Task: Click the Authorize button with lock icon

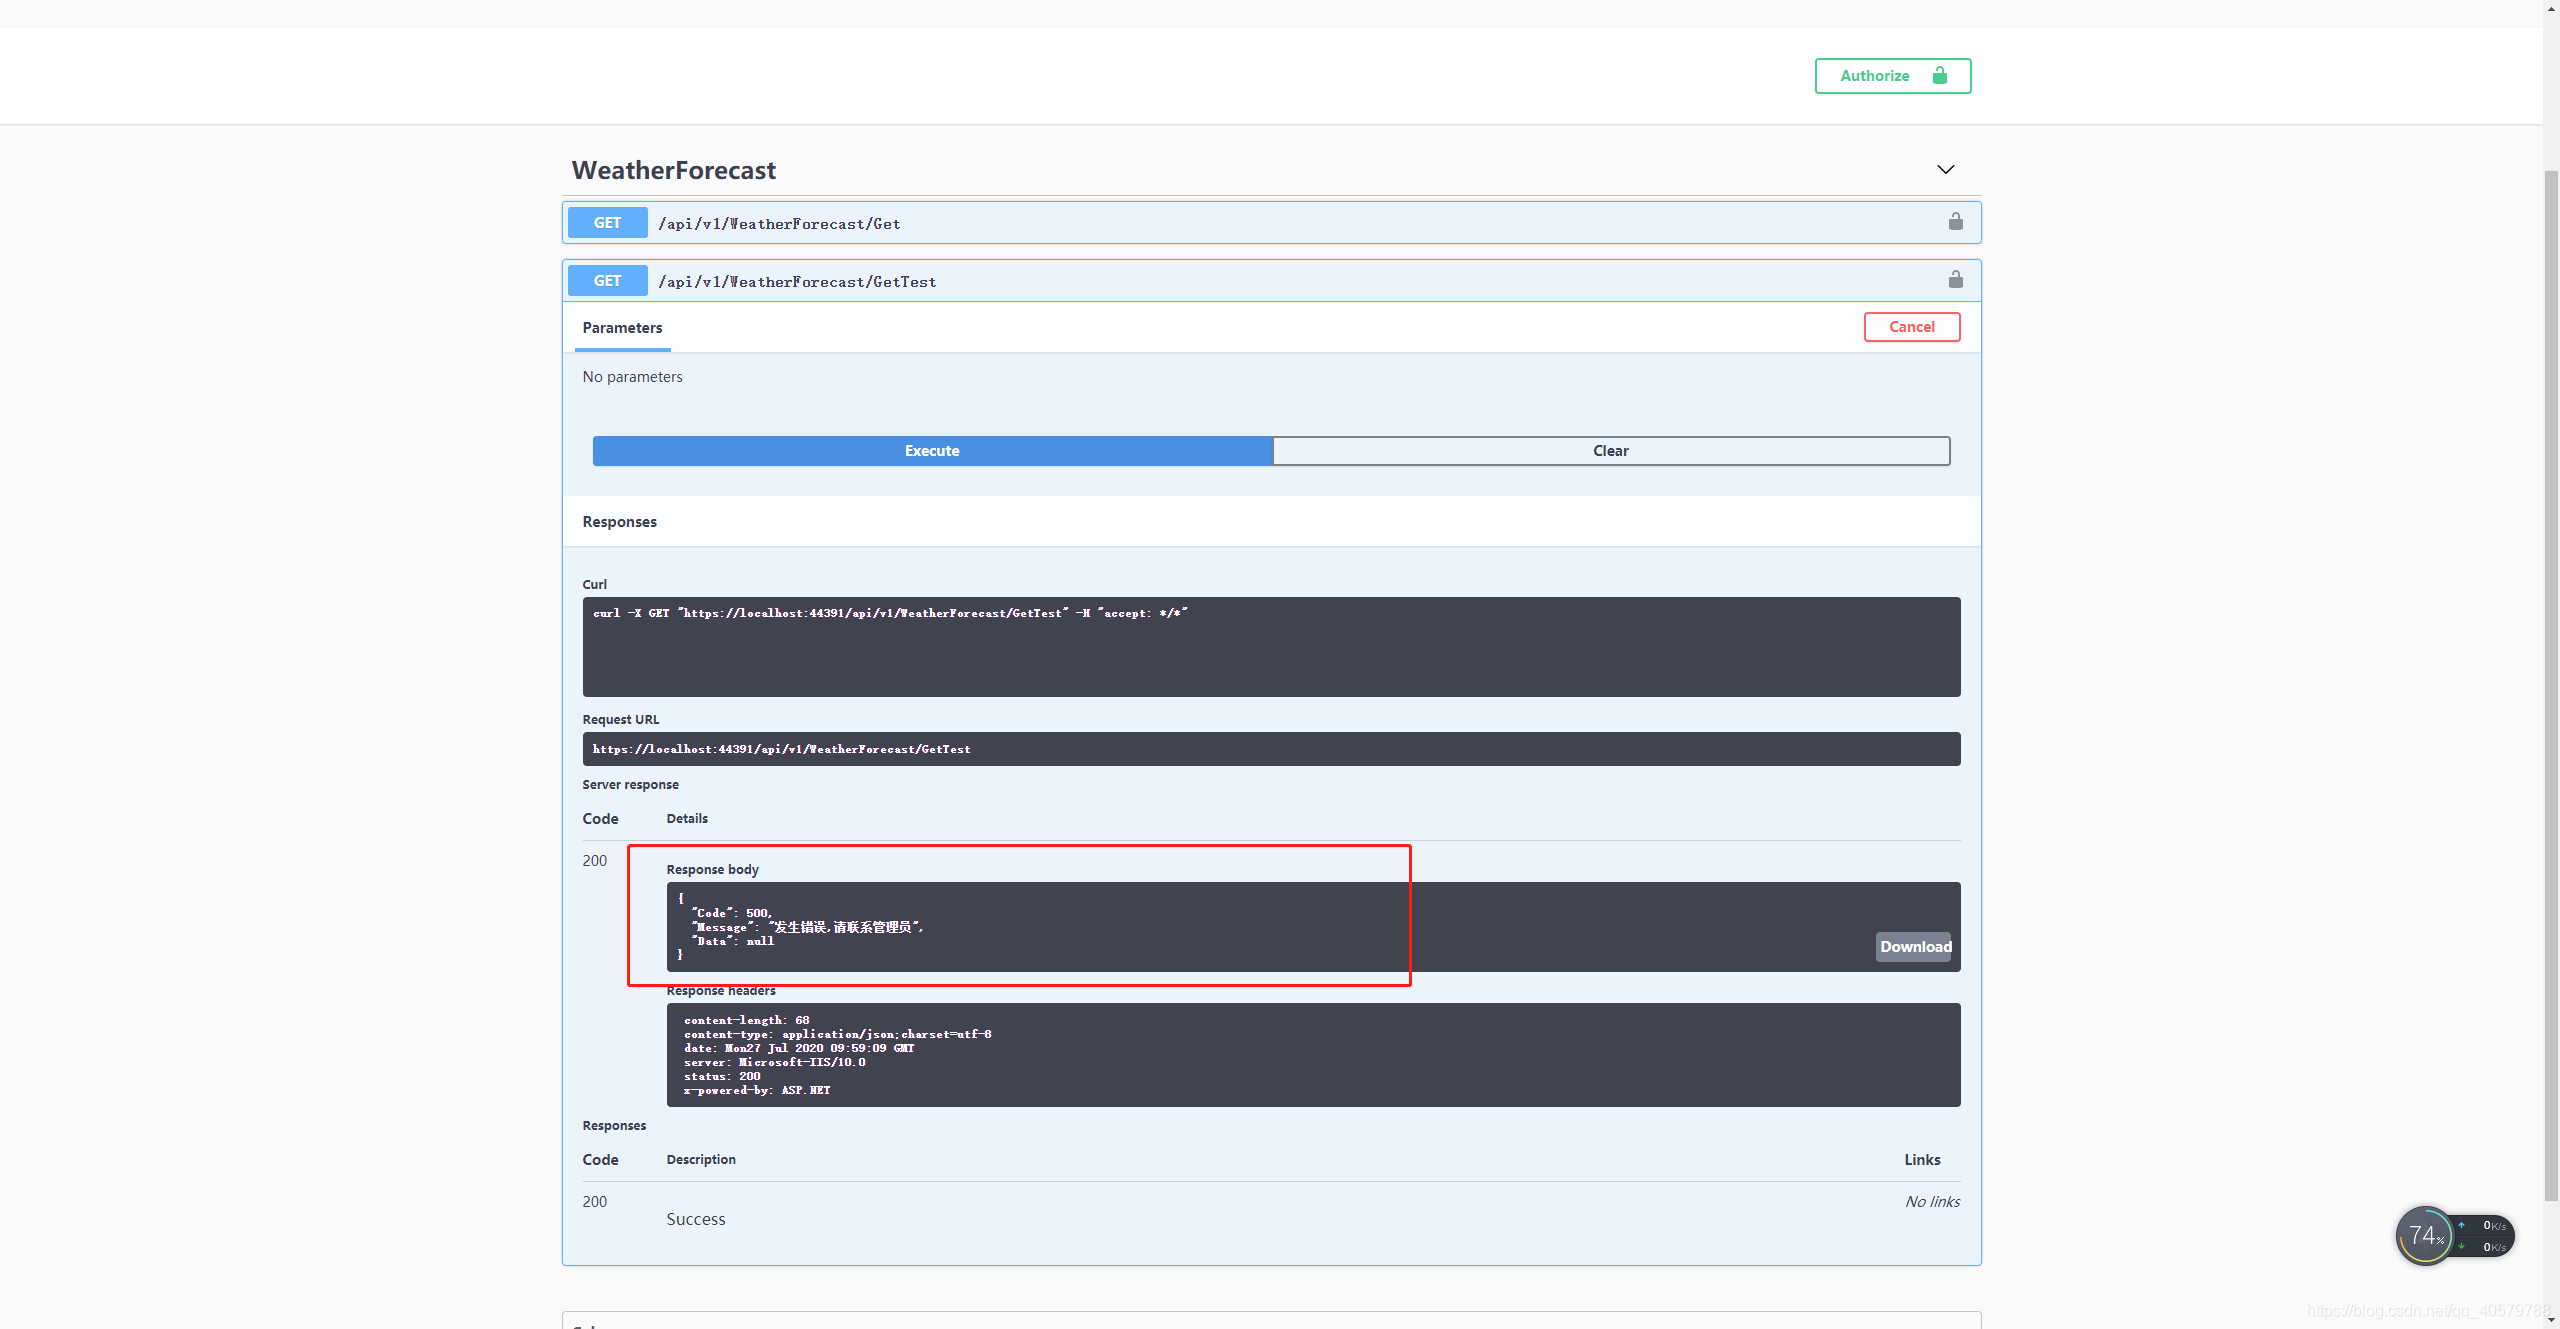Action: coord(1892,76)
